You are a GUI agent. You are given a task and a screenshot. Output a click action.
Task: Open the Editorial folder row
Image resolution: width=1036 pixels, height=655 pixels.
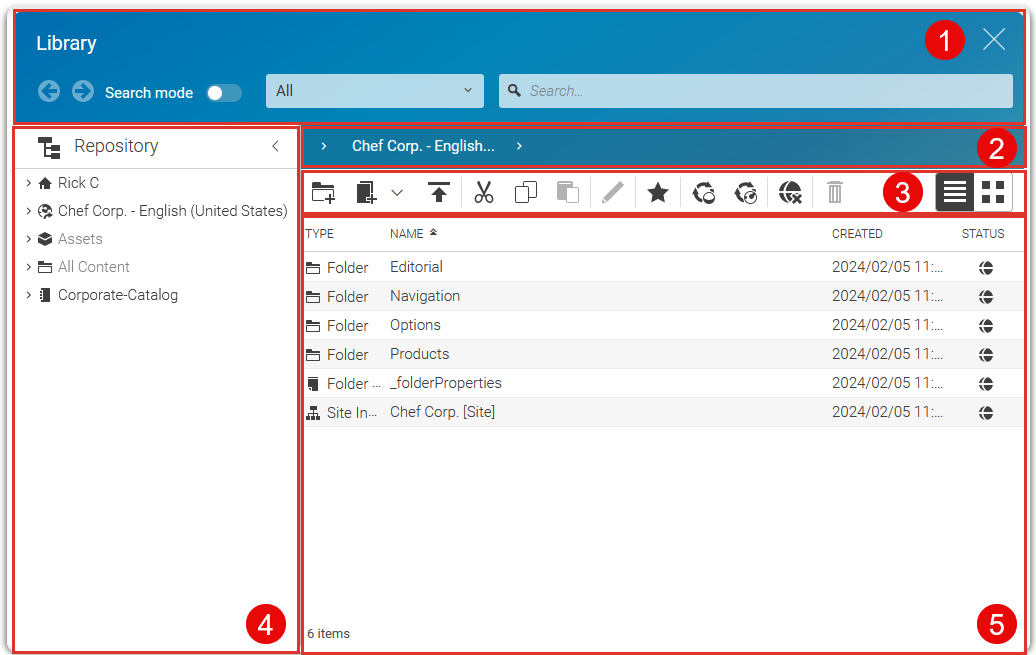click(x=416, y=267)
